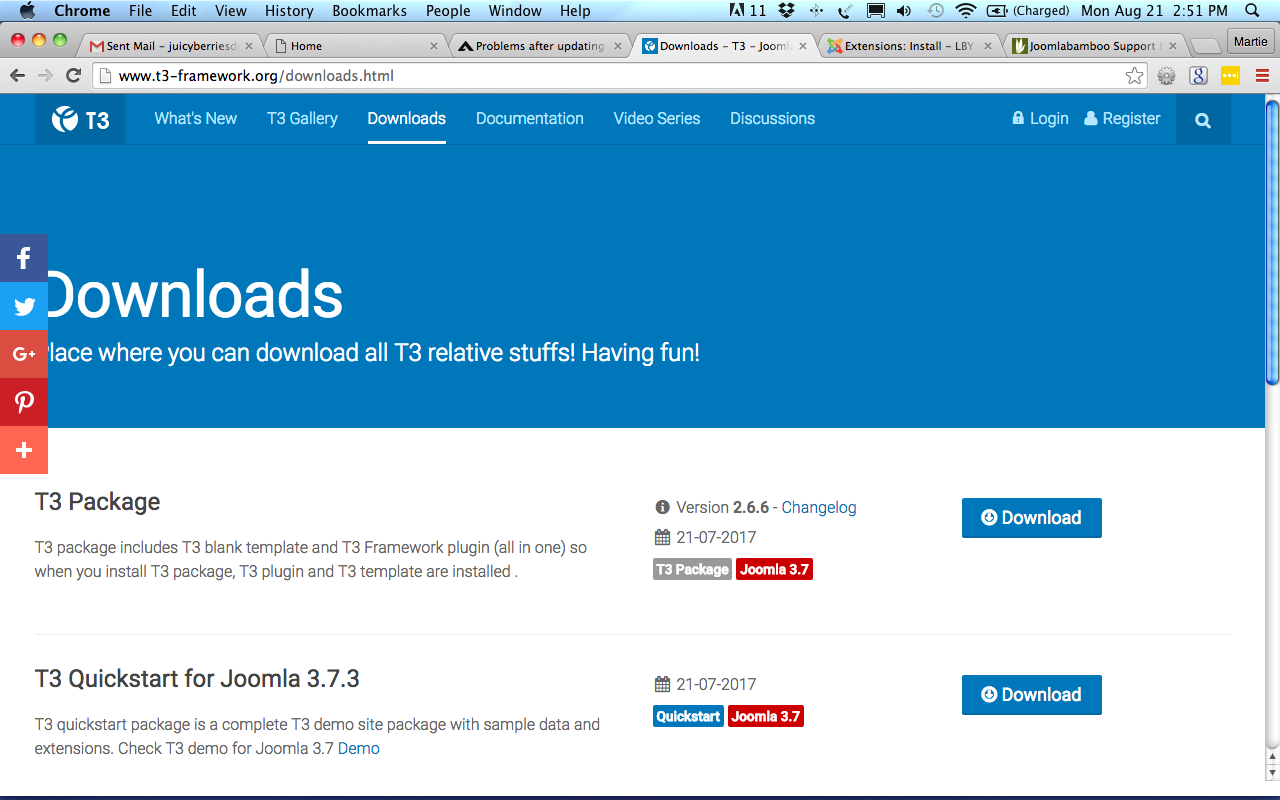1280x800 pixels.
Task: Open the site search magnifier icon
Action: [x=1203, y=120]
